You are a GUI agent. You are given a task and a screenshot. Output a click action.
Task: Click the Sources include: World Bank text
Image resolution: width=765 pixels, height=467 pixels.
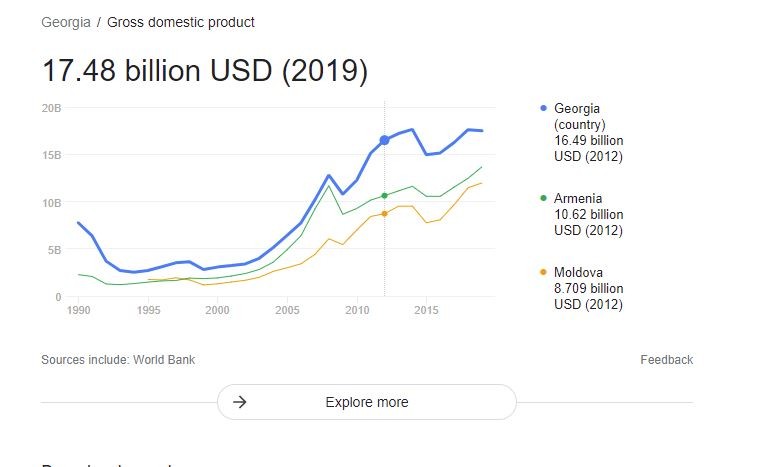(x=118, y=360)
